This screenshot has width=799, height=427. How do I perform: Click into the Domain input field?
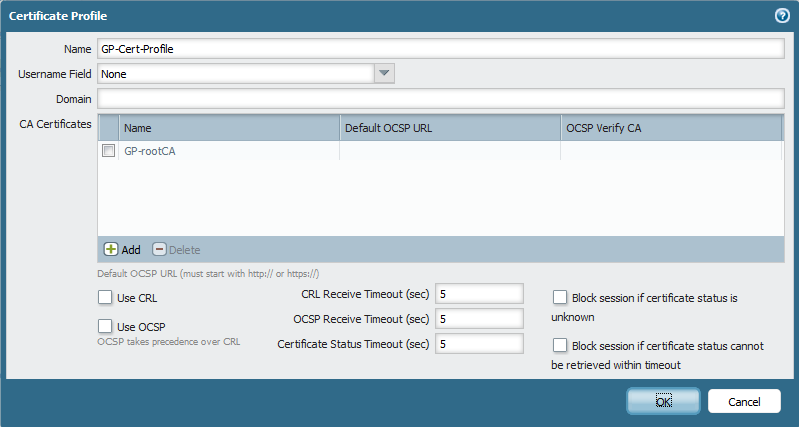coord(441,99)
